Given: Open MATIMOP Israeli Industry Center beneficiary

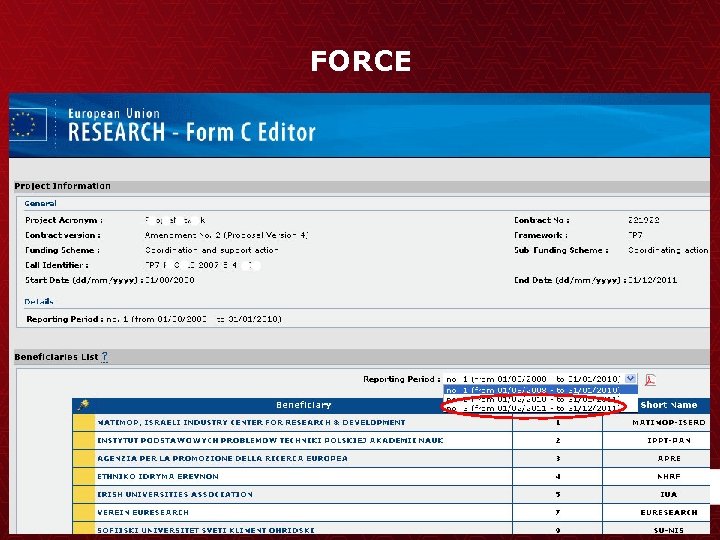Looking at the screenshot, I should (251, 422).
